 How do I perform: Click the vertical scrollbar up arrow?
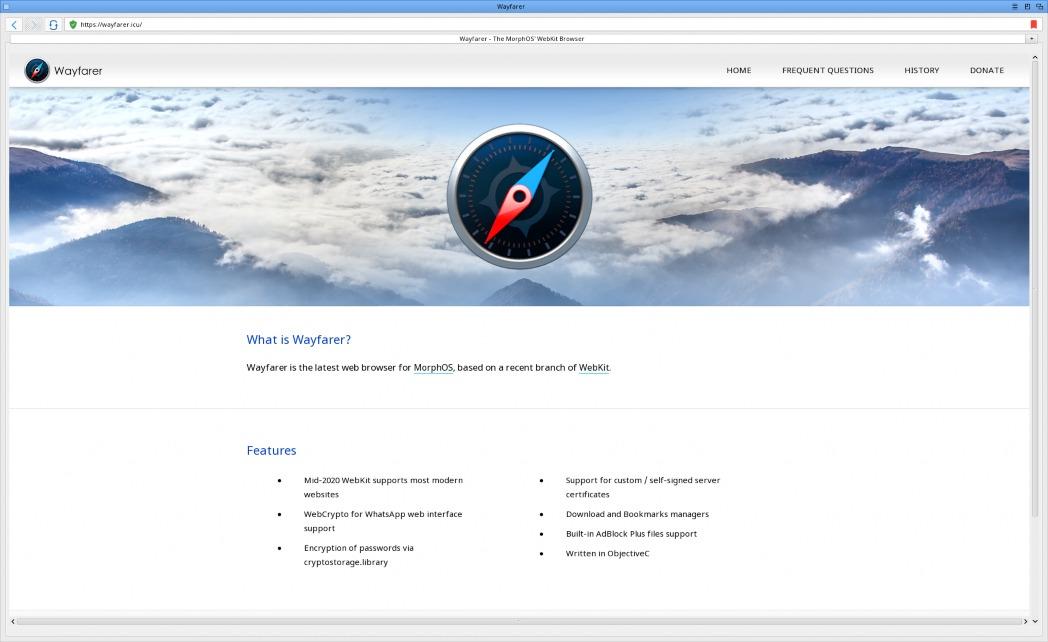click(1035, 58)
